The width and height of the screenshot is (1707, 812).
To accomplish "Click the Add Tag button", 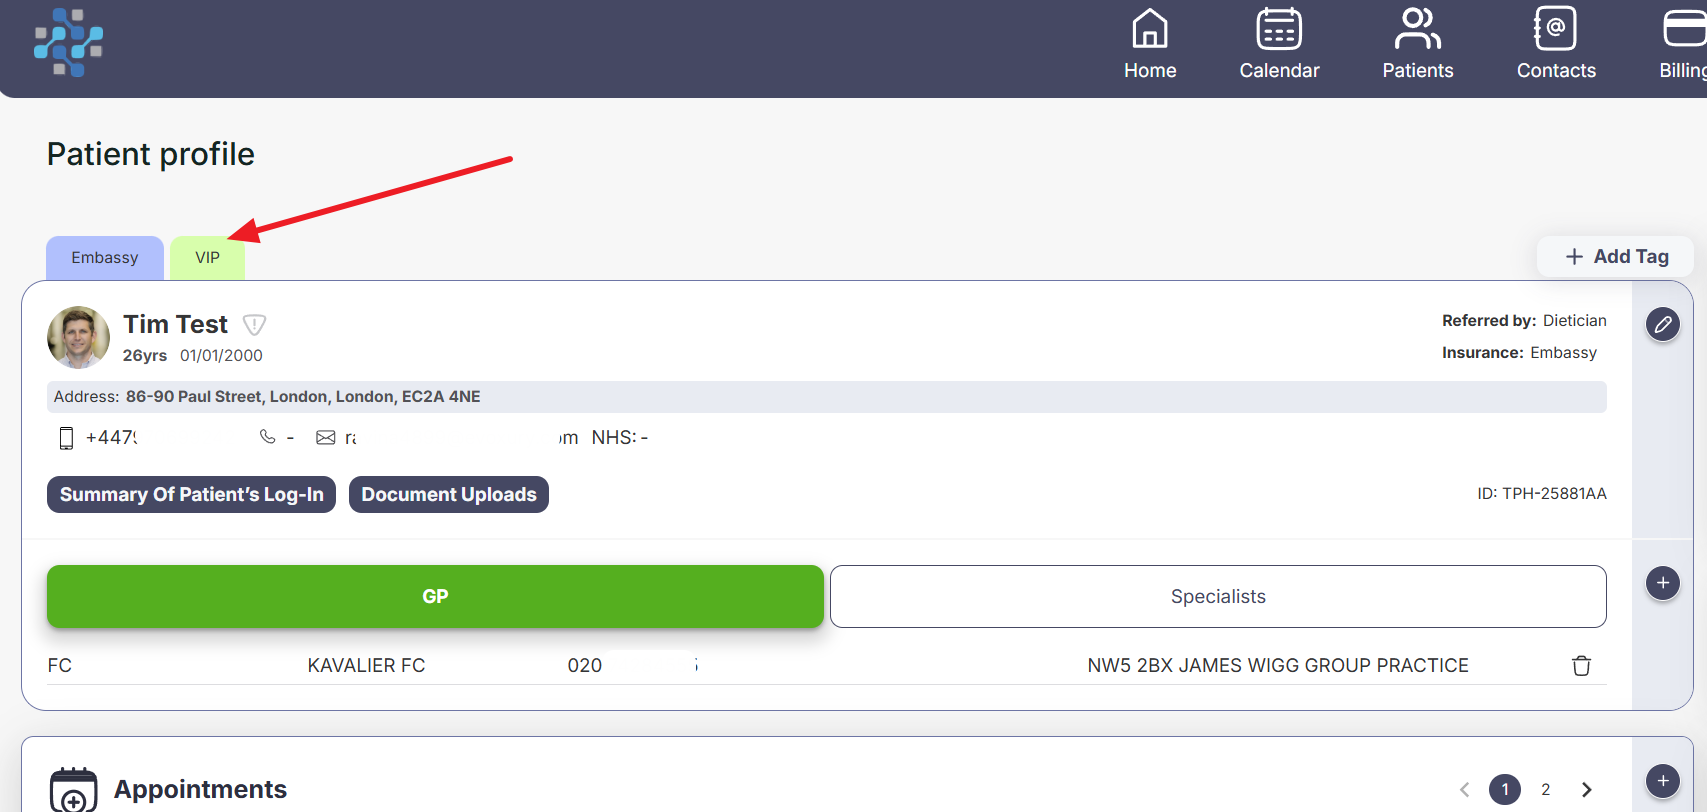I will (1615, 257).
